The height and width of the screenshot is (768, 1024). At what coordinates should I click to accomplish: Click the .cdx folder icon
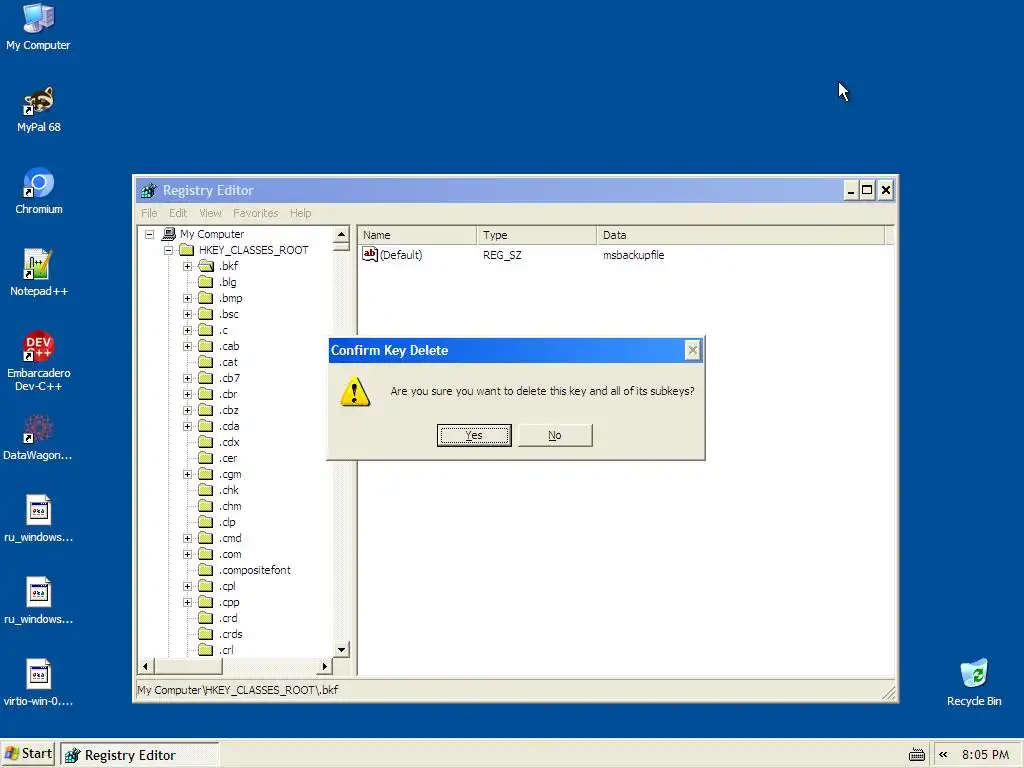tap(206, 442)
